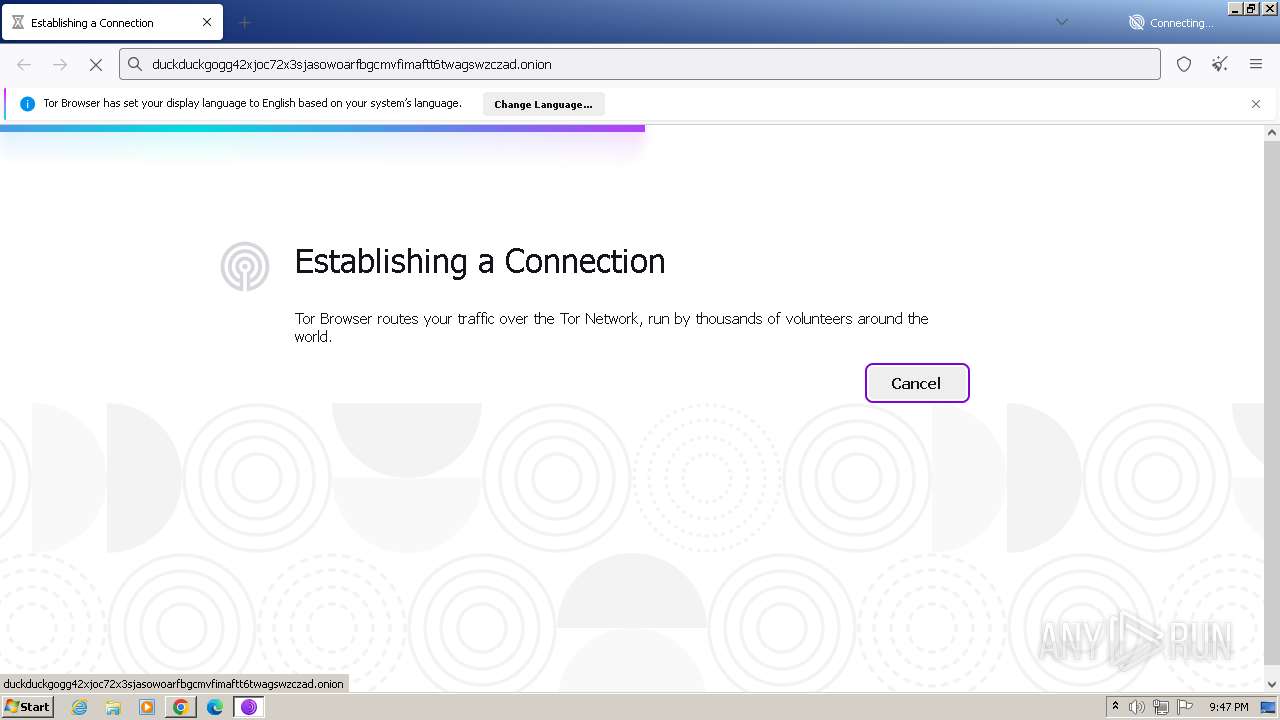Expand the list all tabs chevron

point(1062,22)
